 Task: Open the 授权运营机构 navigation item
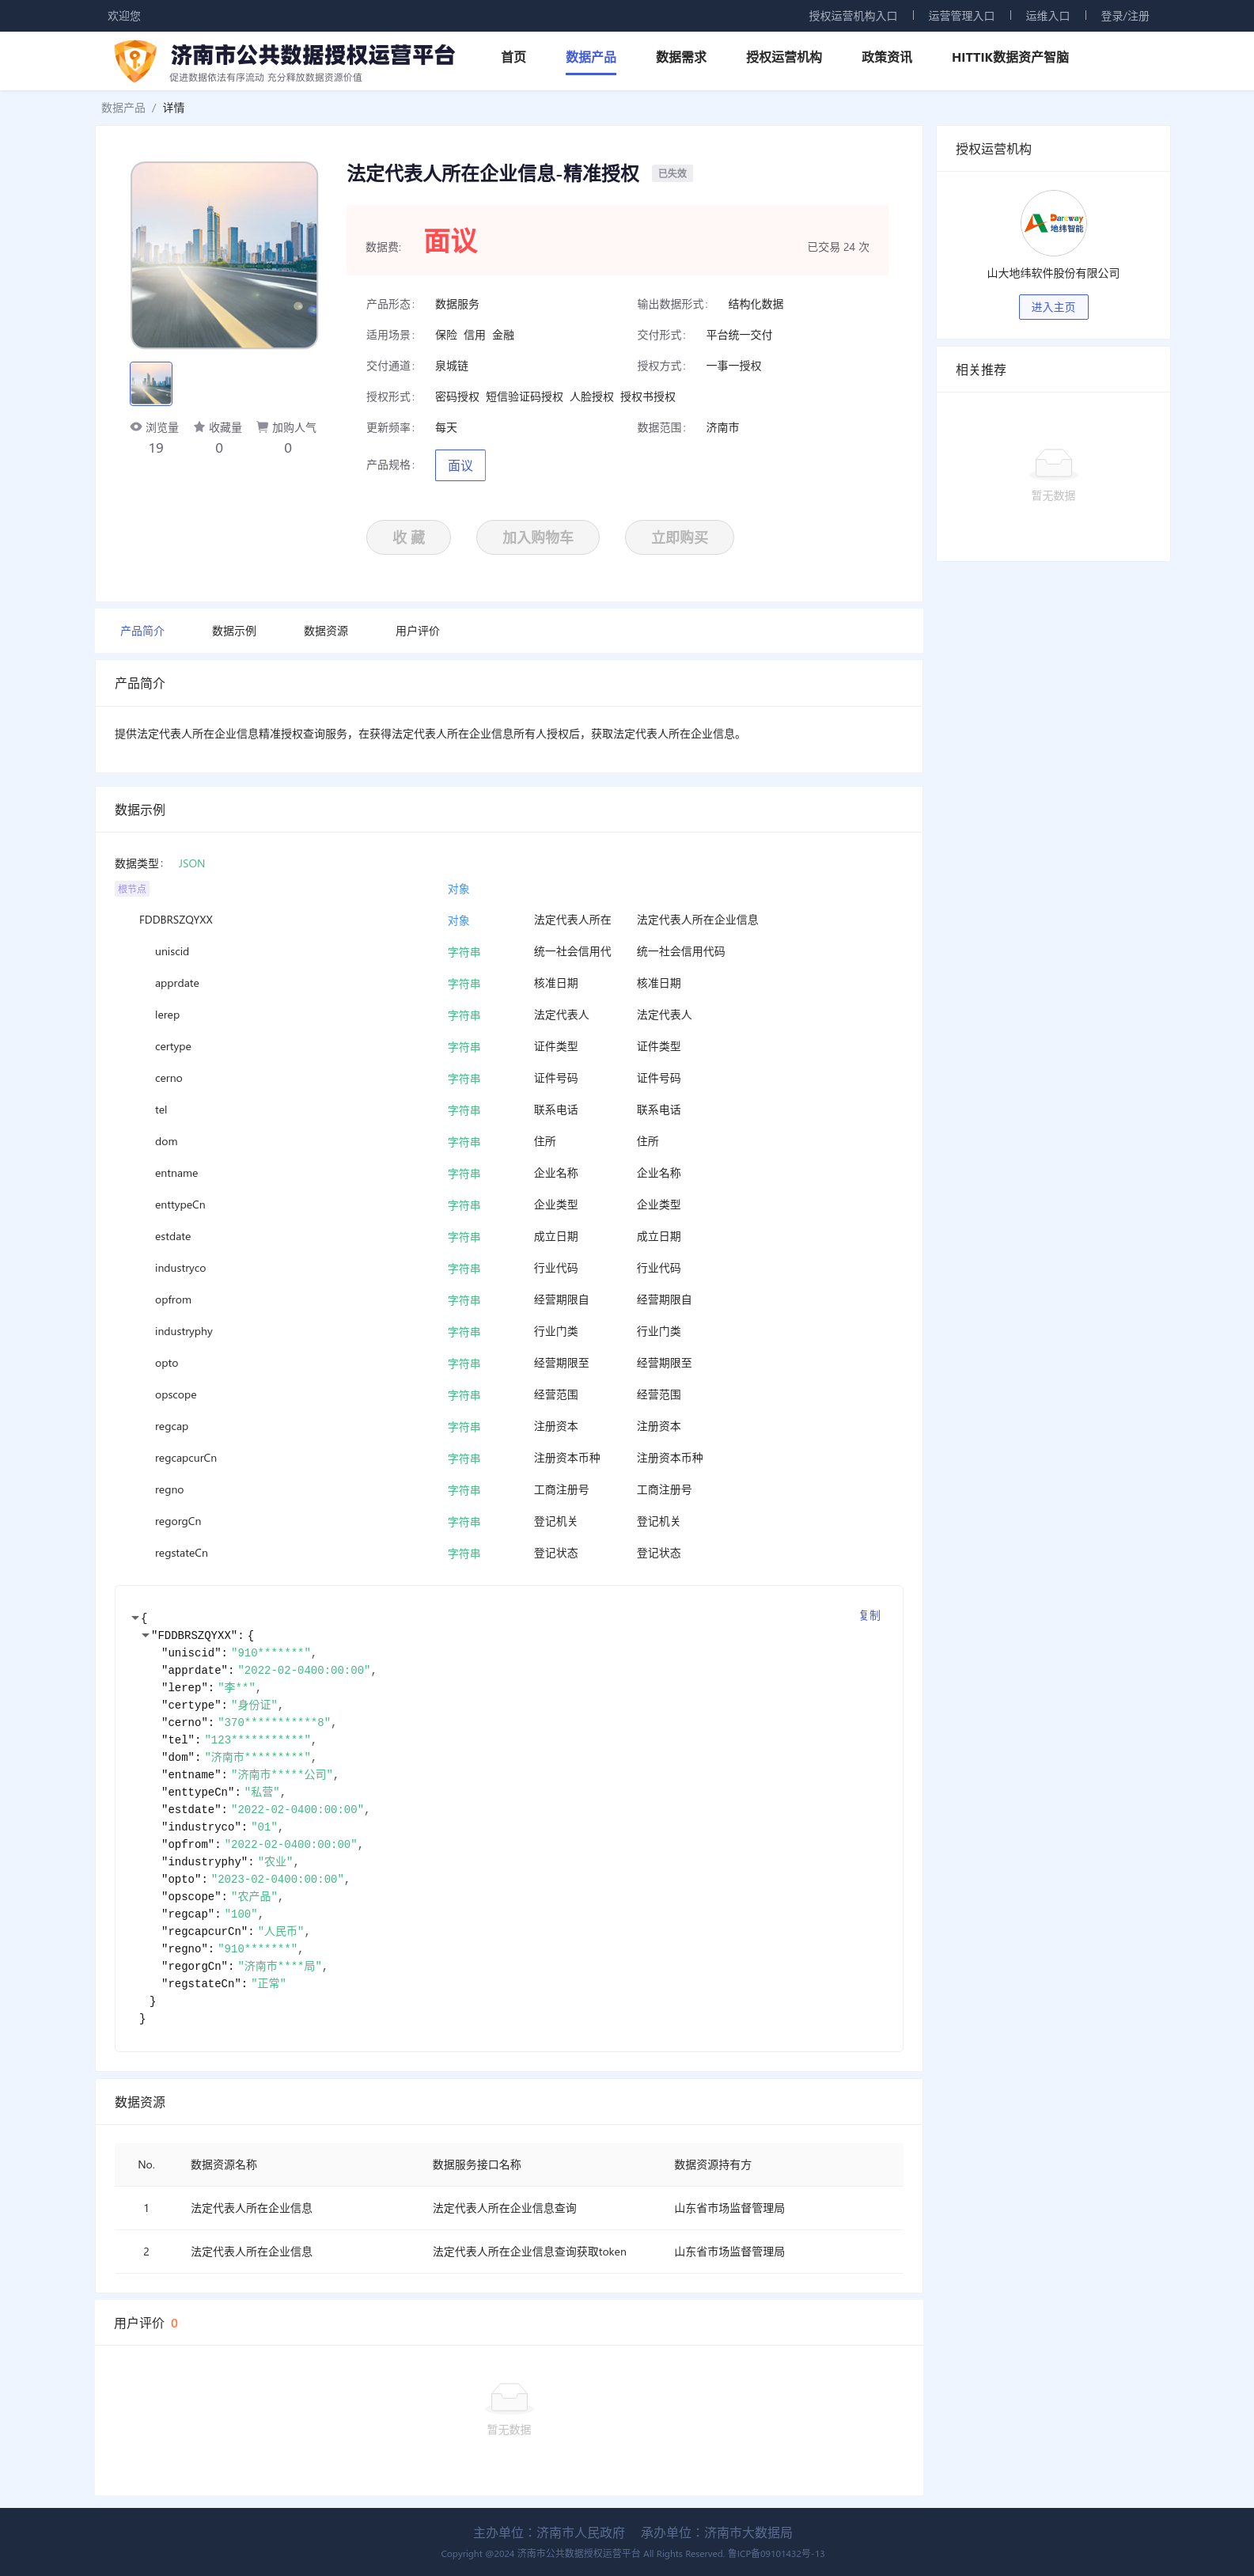coord(784,57)
